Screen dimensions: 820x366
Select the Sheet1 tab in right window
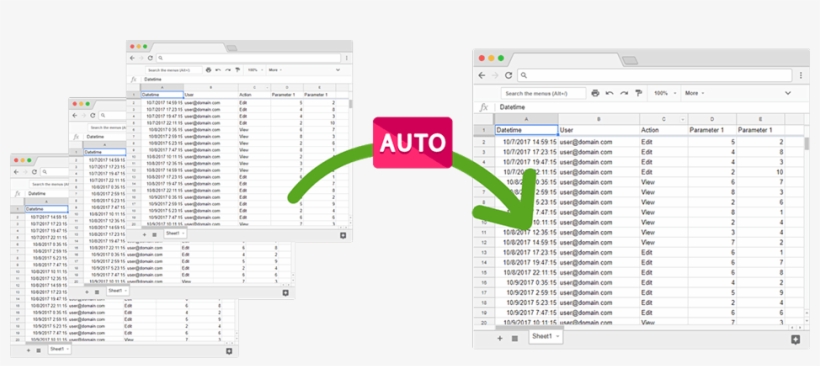coord(546,337)
